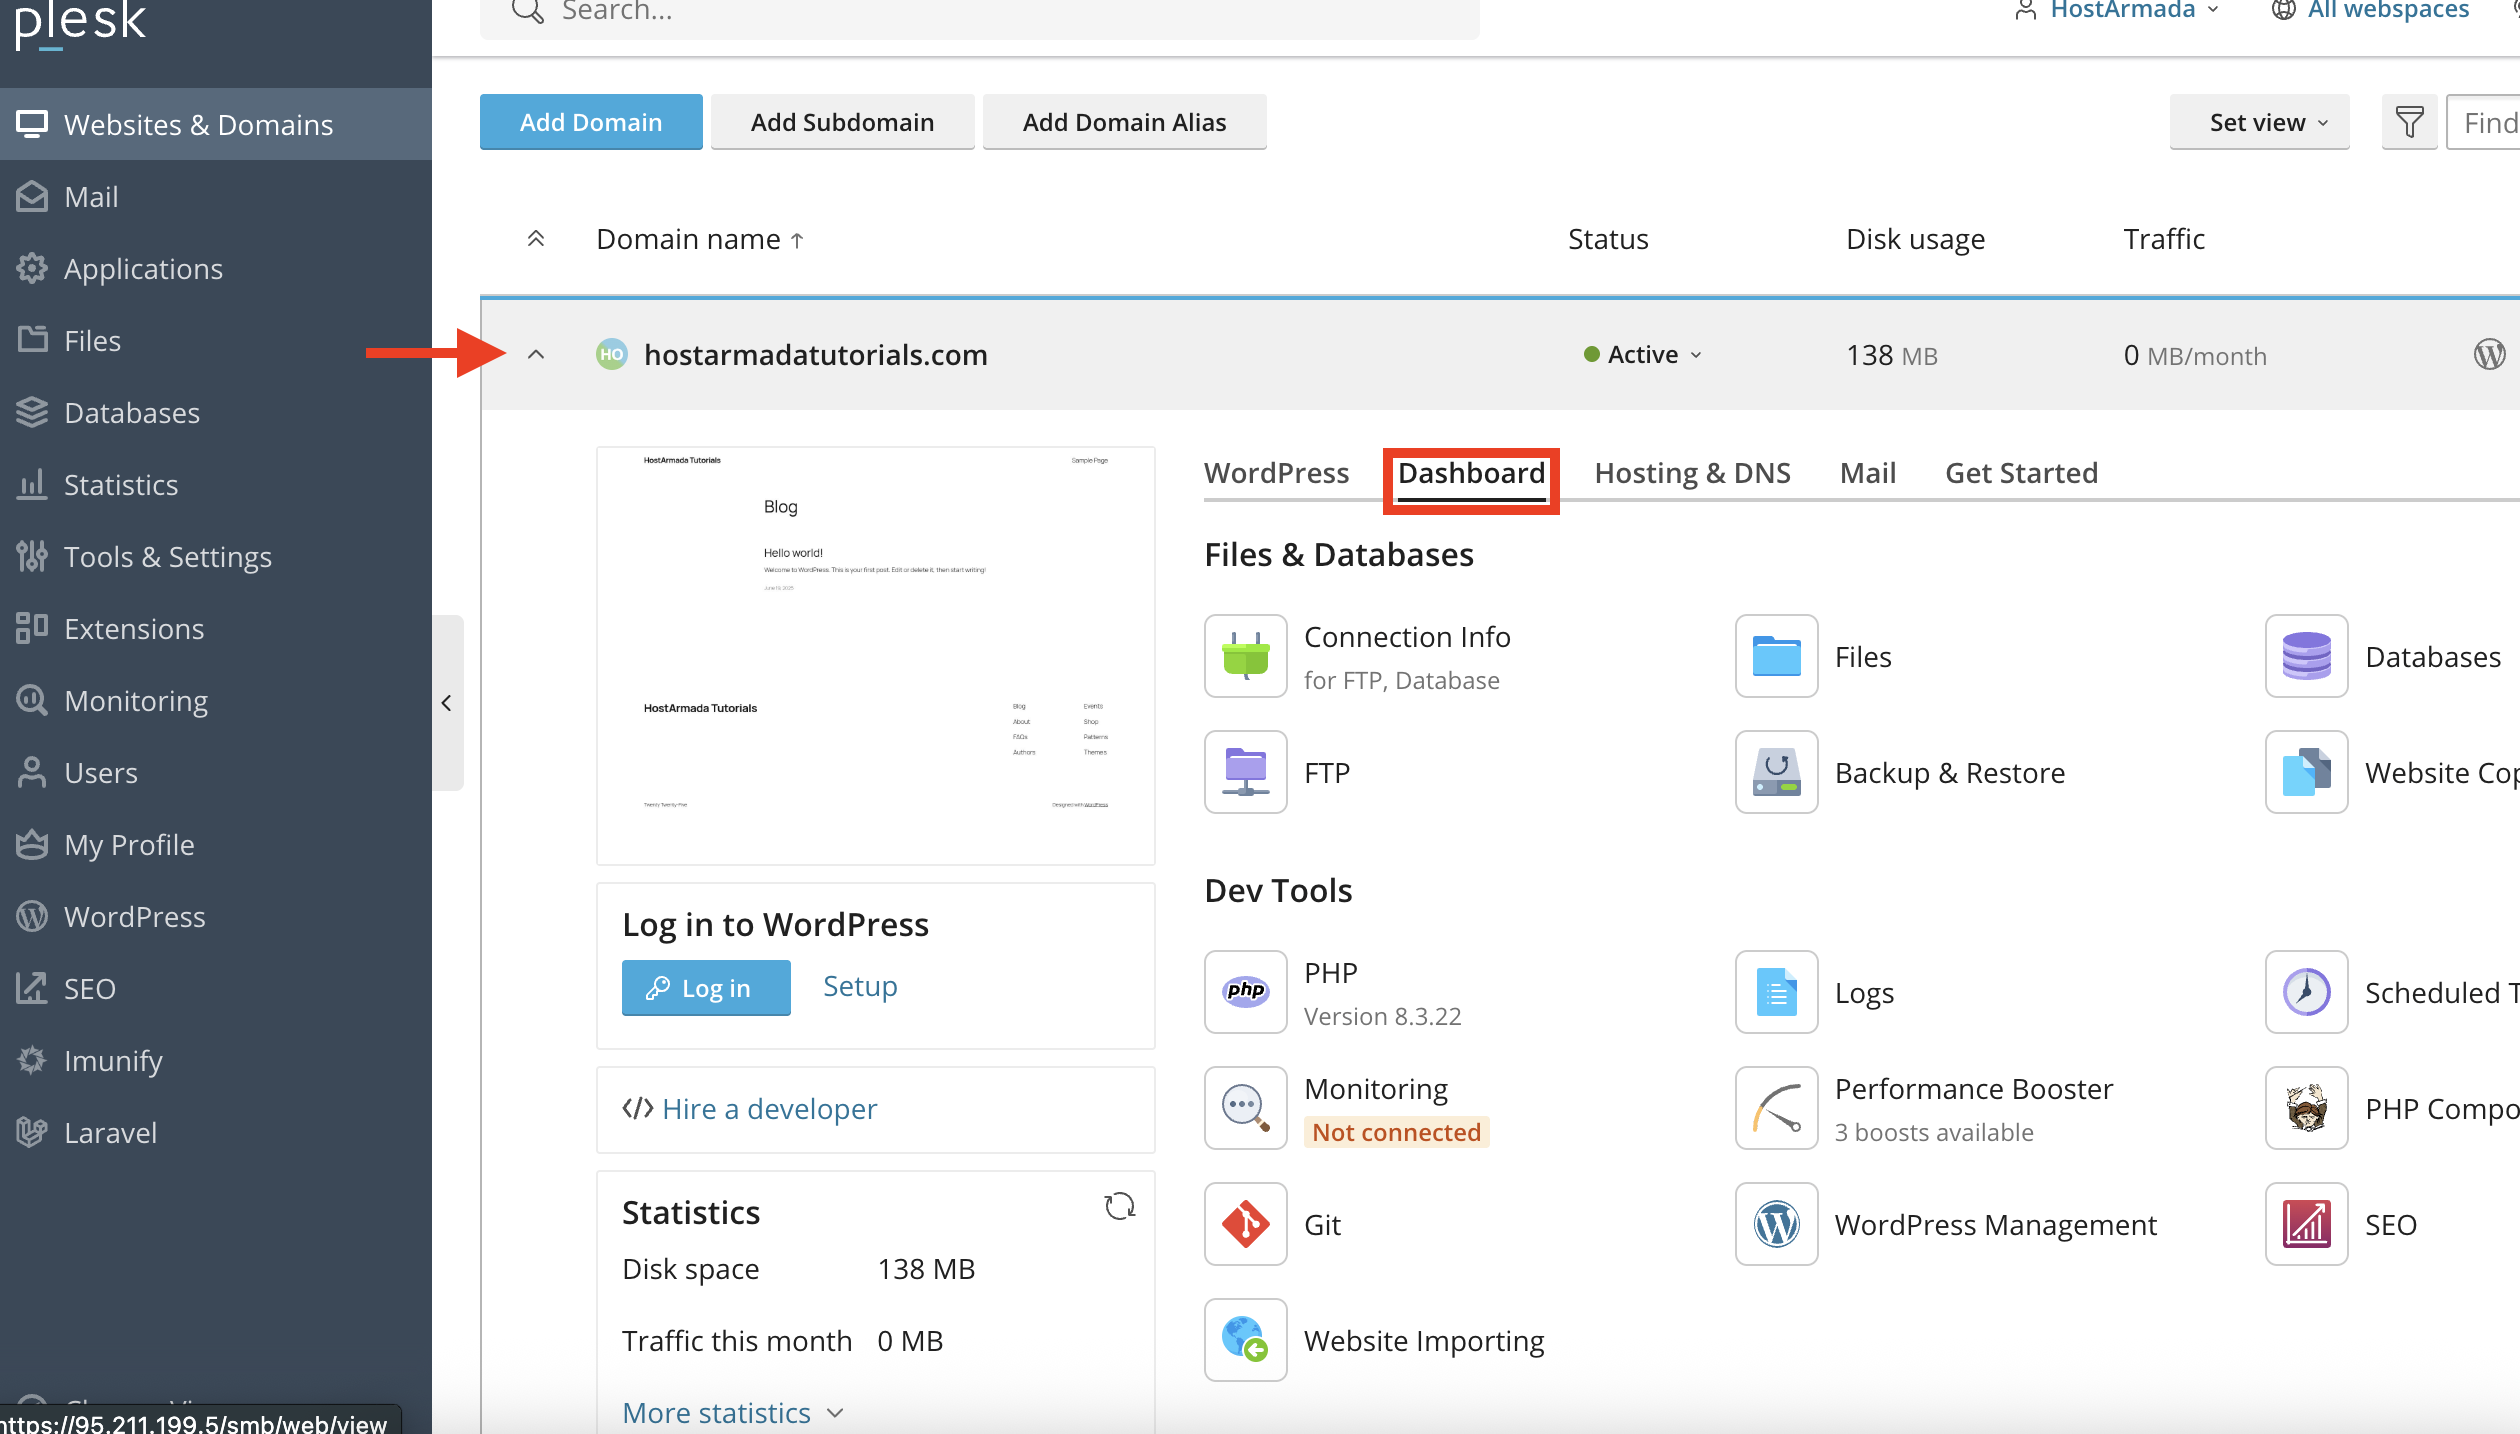Open the Set view dropdown
The image size is (2520, 1434).
(2258, 122)
